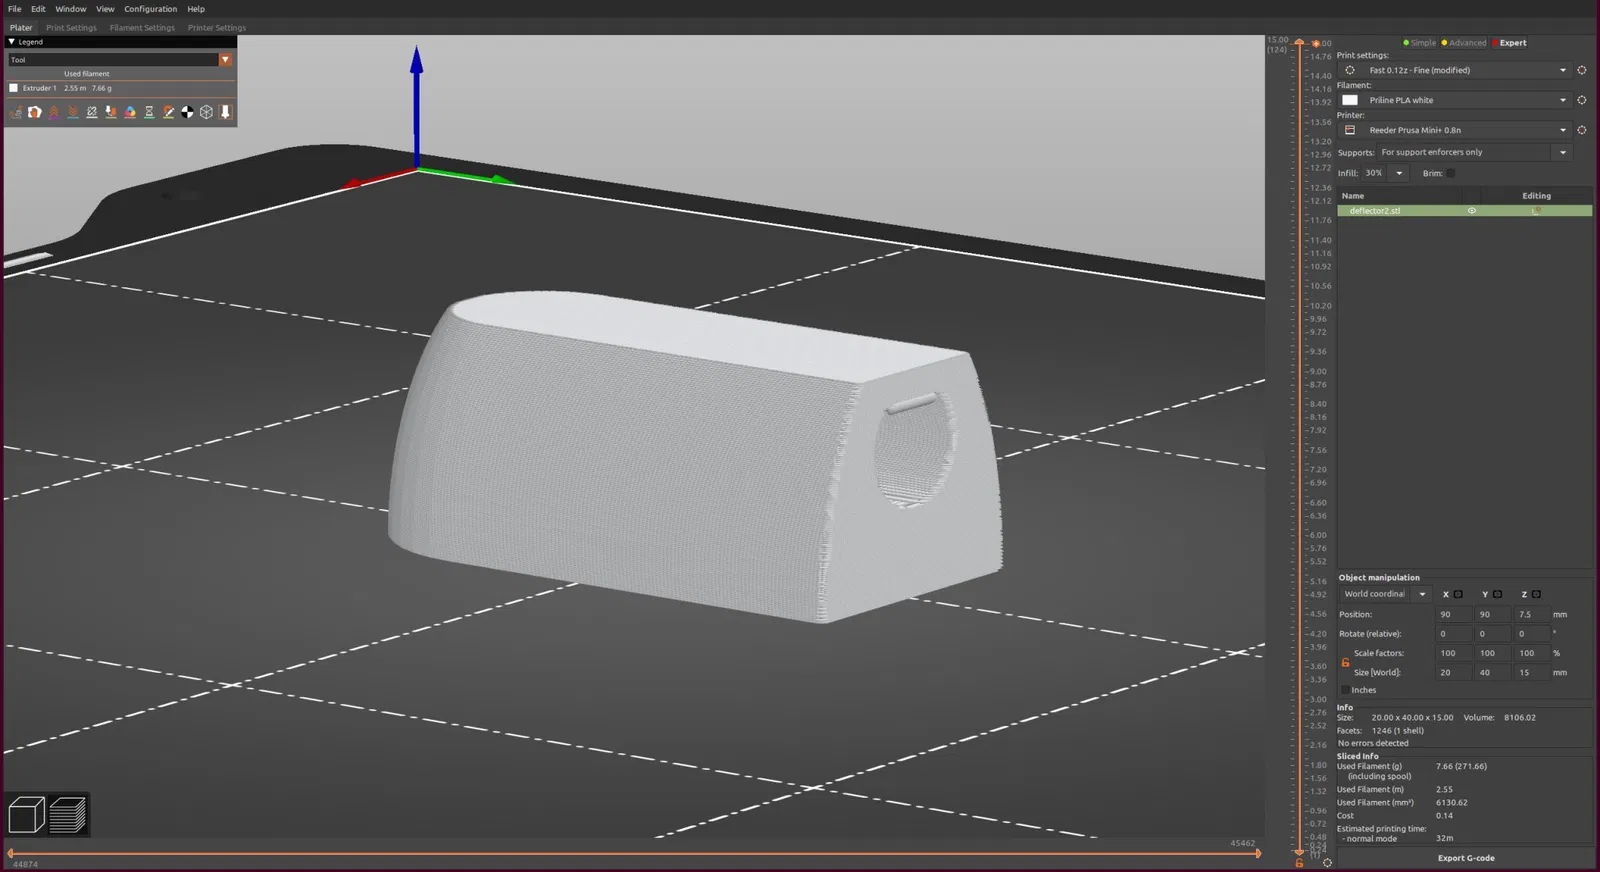This screenshot has height=872, width=1600.
Task: Toggle print pauses hourglass icon
Action: click(x=149, y=112)
